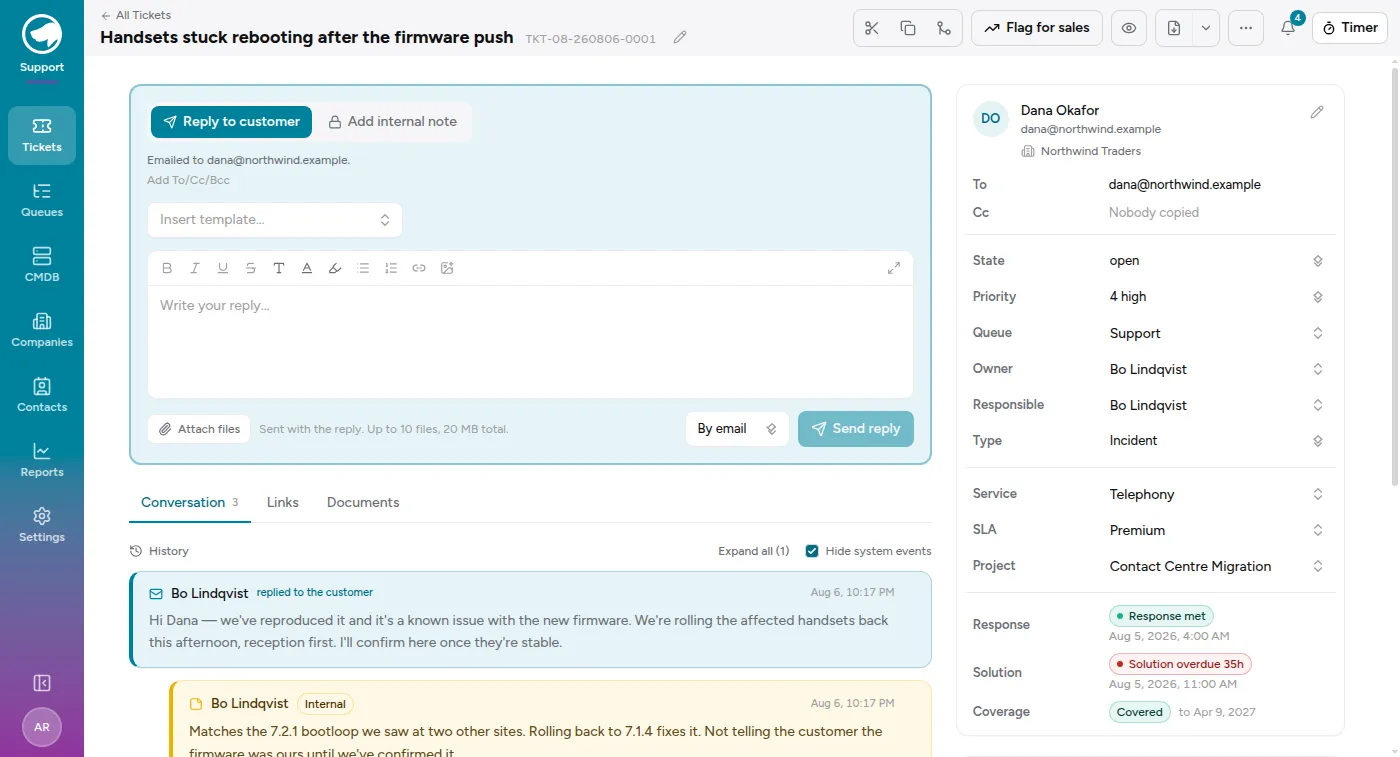Open the three-dot more actions menu
Screen dimensions: 1400x757
[1245, 28]
